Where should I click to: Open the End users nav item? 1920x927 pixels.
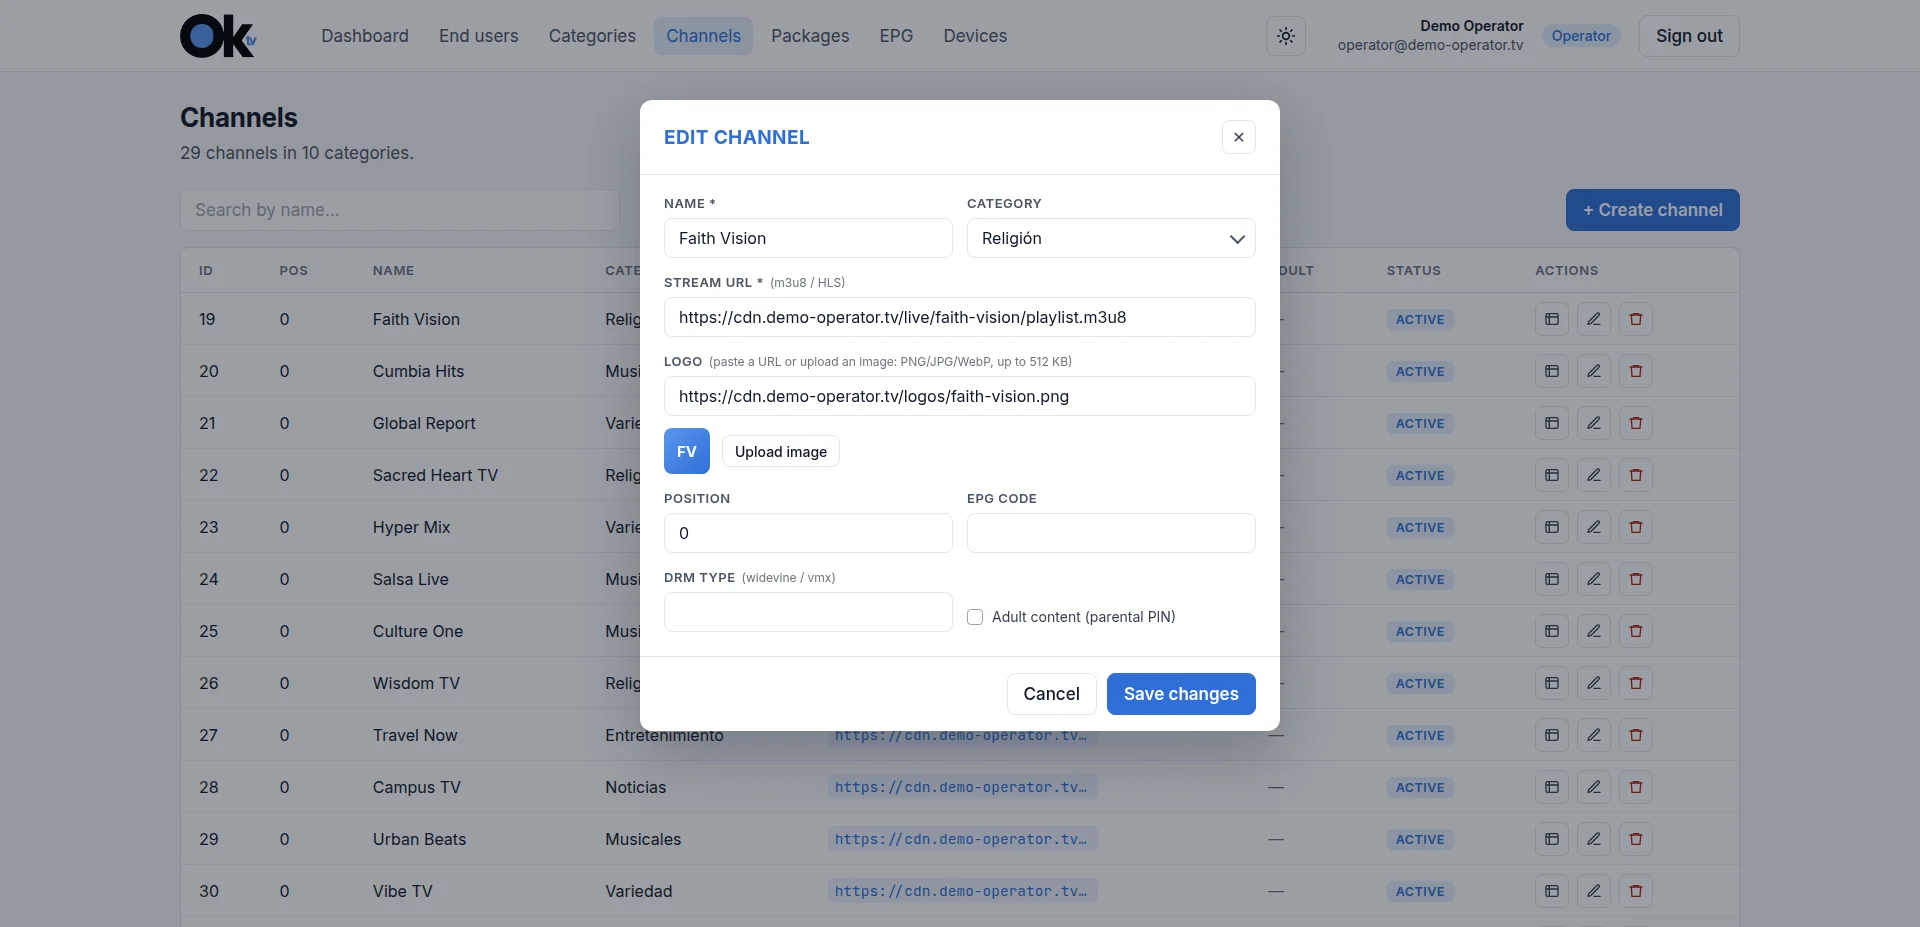tap(479, 36)
